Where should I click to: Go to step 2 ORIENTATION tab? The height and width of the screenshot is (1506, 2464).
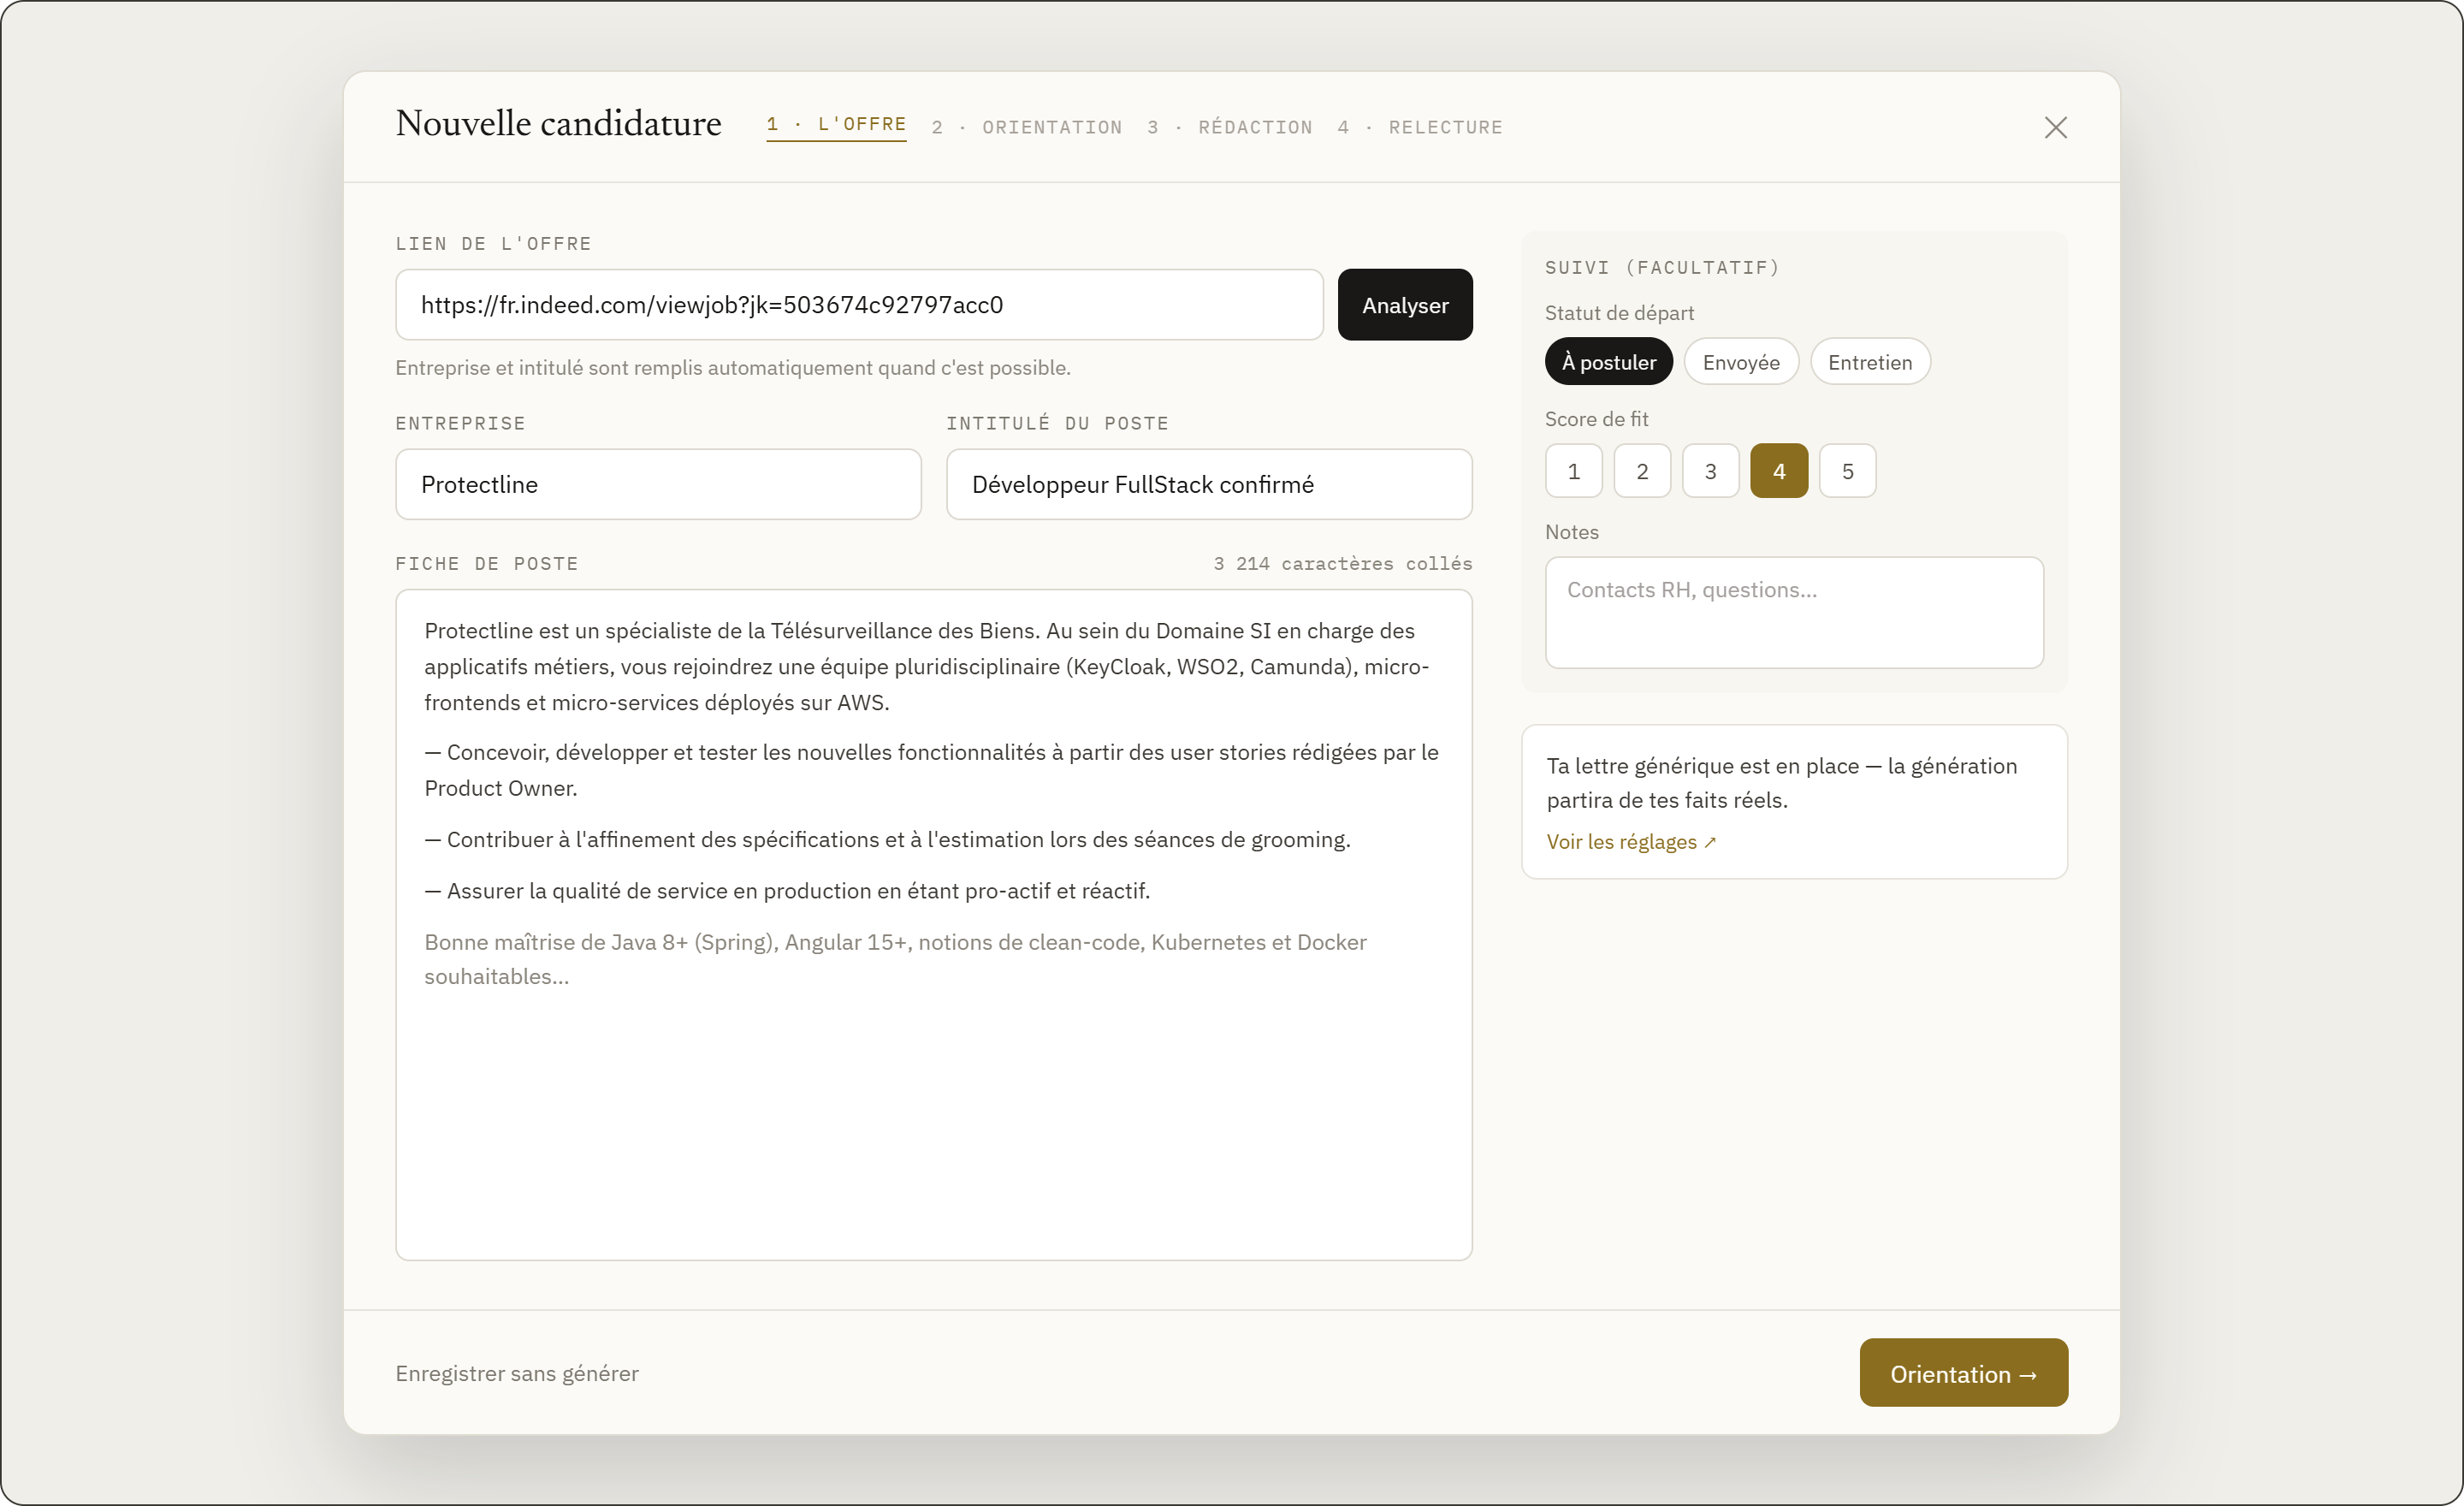click(1026, 127)
